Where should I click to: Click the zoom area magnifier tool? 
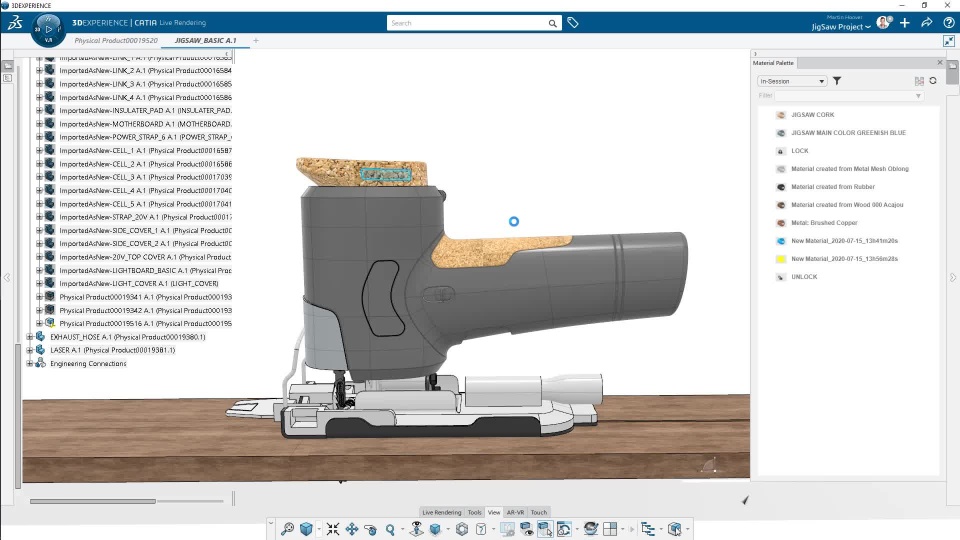pyautogui.click(x=287, y=528)
